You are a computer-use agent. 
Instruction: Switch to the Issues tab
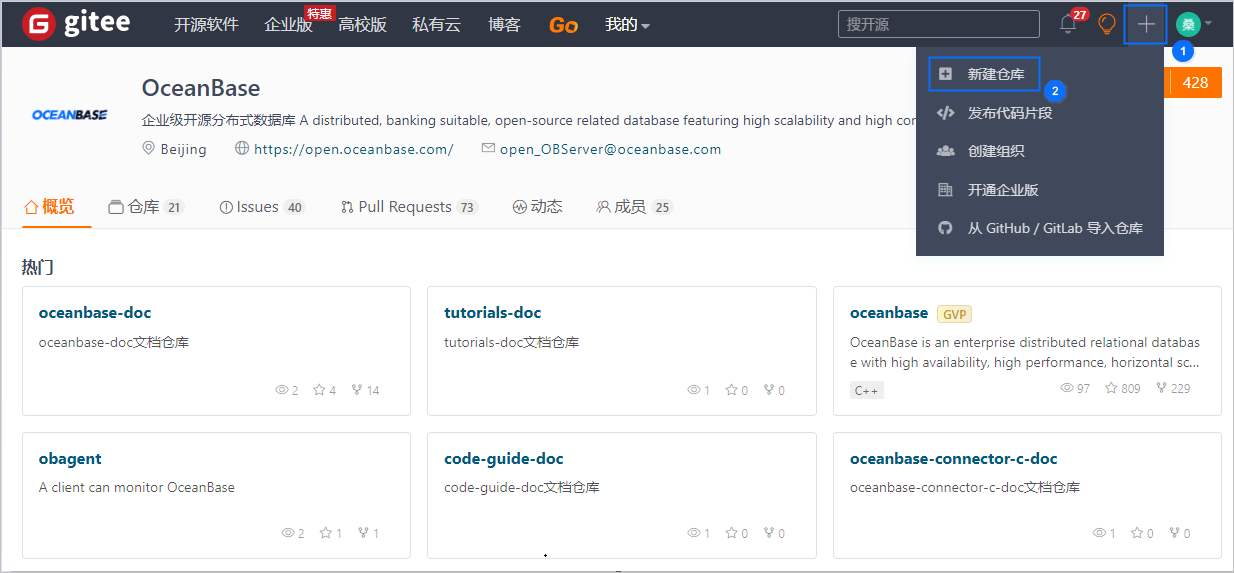262,207
